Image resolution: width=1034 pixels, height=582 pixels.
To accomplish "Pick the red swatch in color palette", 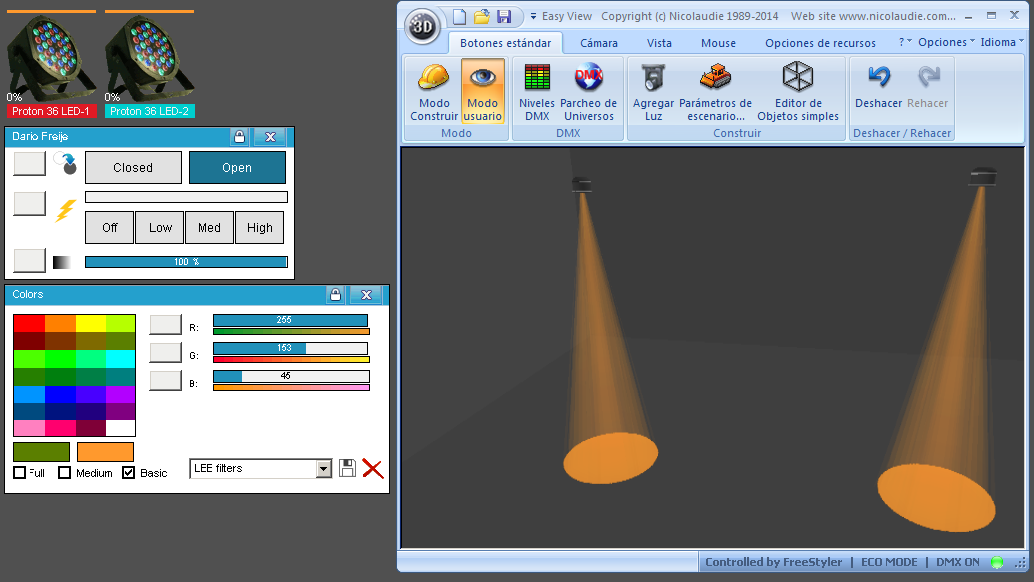I will coord(29,323).
